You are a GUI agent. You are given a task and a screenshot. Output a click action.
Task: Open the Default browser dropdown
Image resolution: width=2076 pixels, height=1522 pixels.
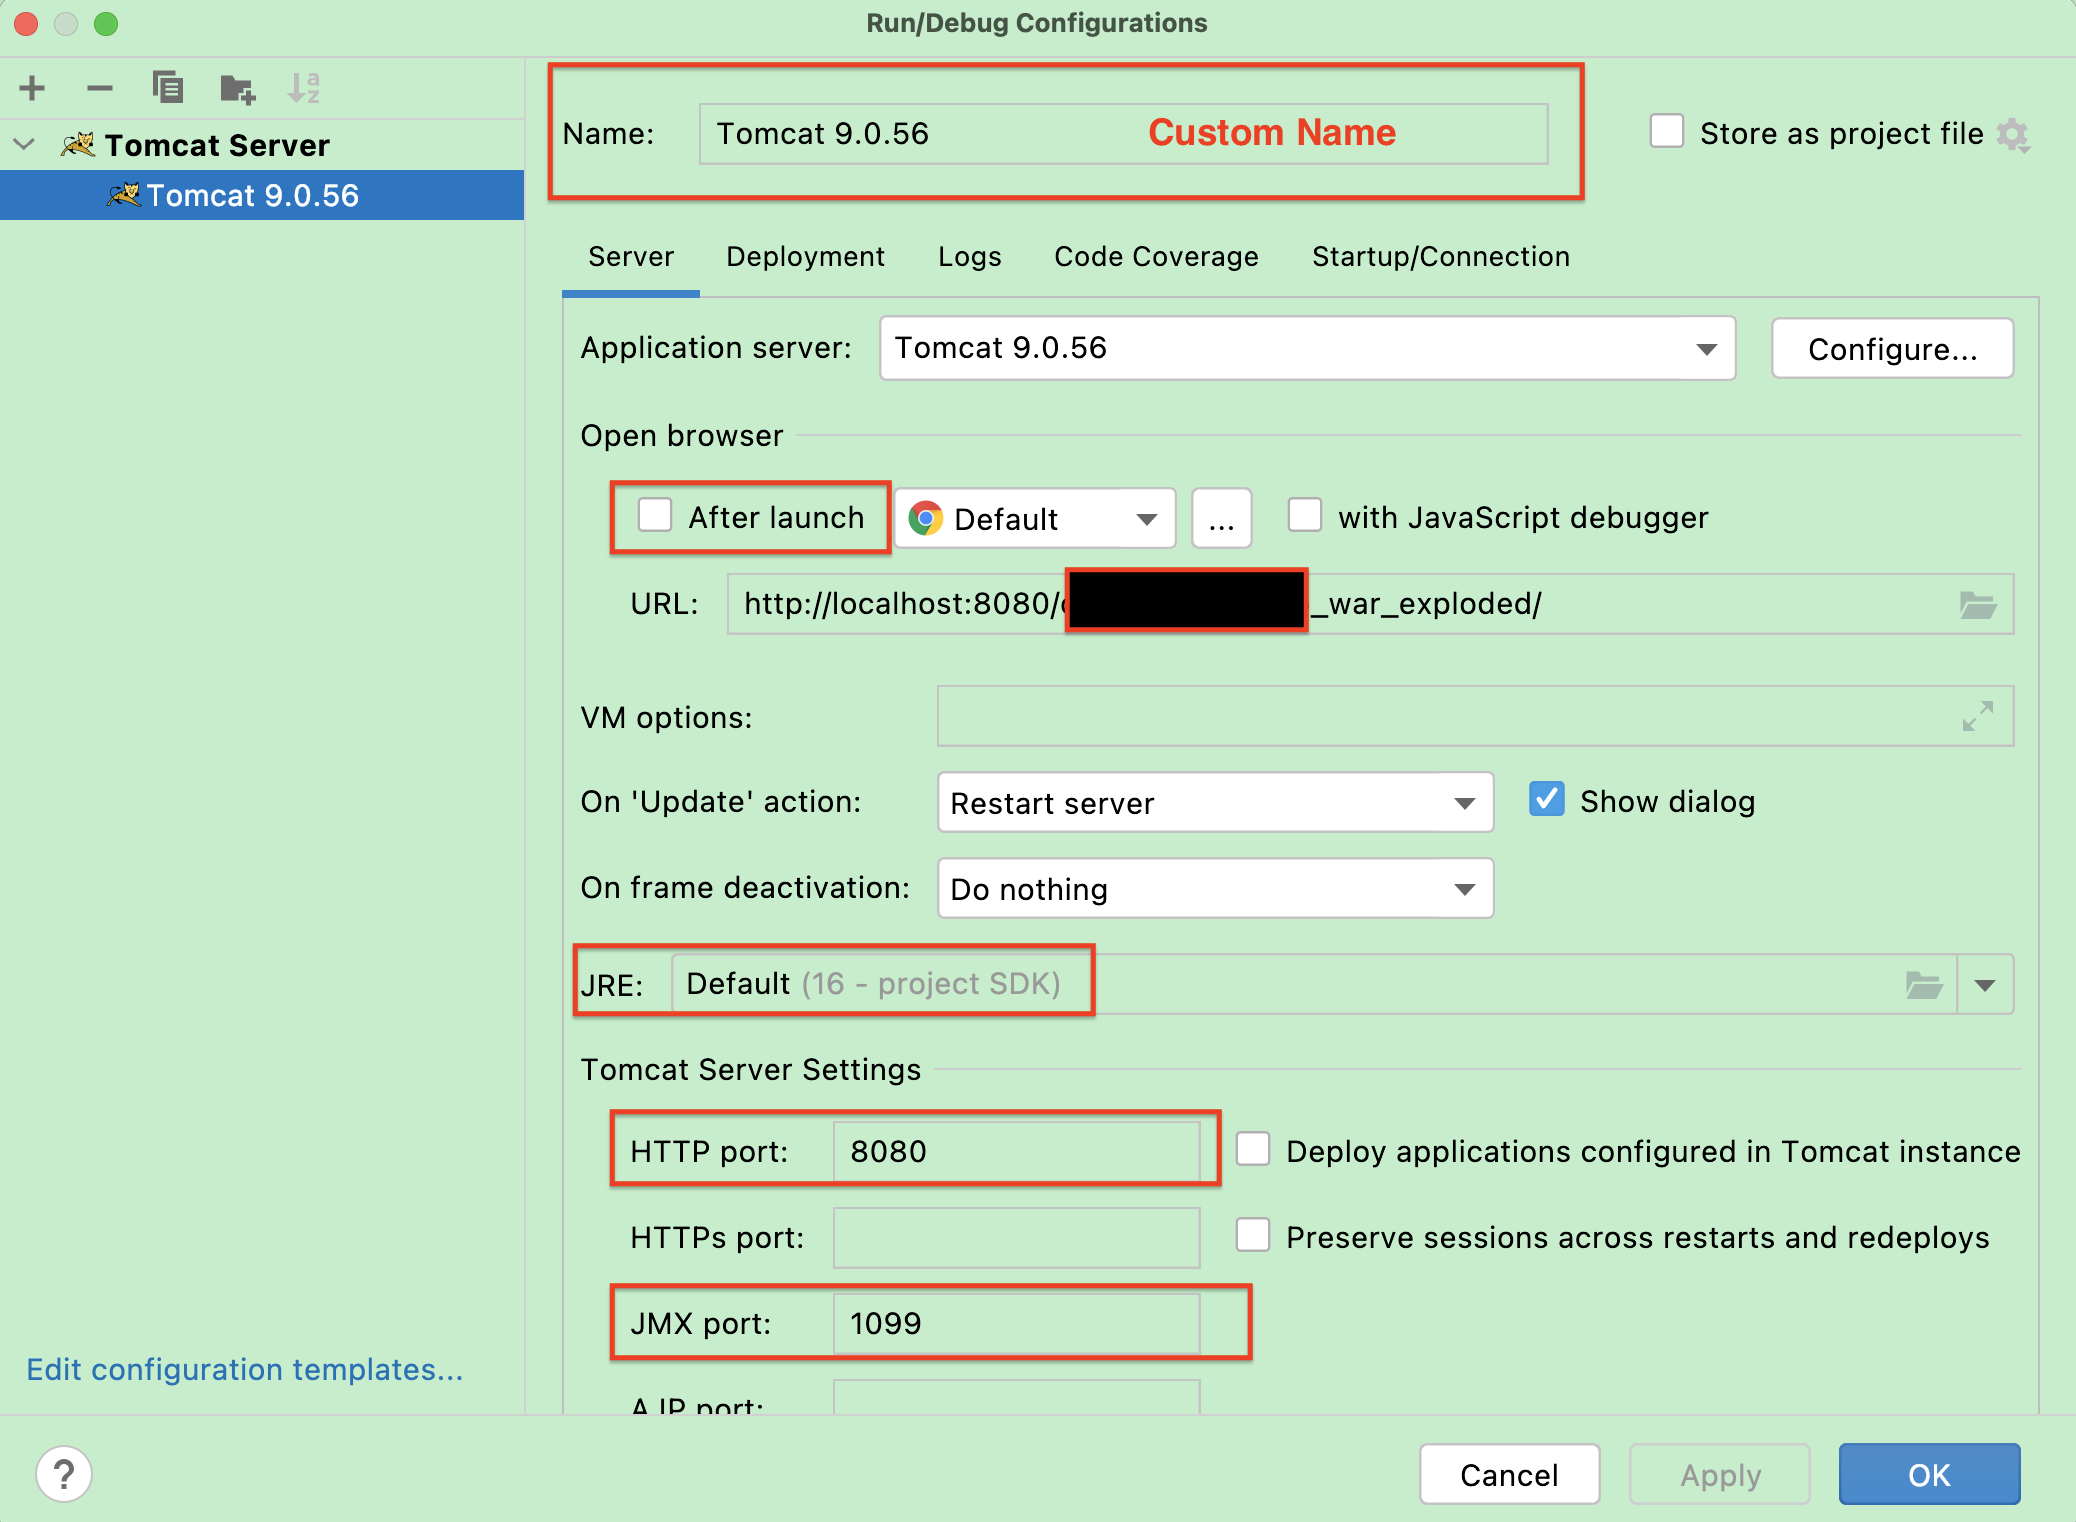pos(1035,518)
